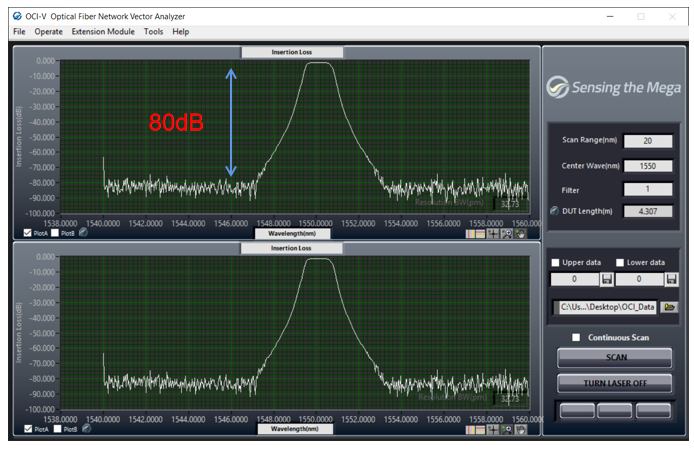Click rightmost blank button below TURN LASER OFF

pos(653,411)
